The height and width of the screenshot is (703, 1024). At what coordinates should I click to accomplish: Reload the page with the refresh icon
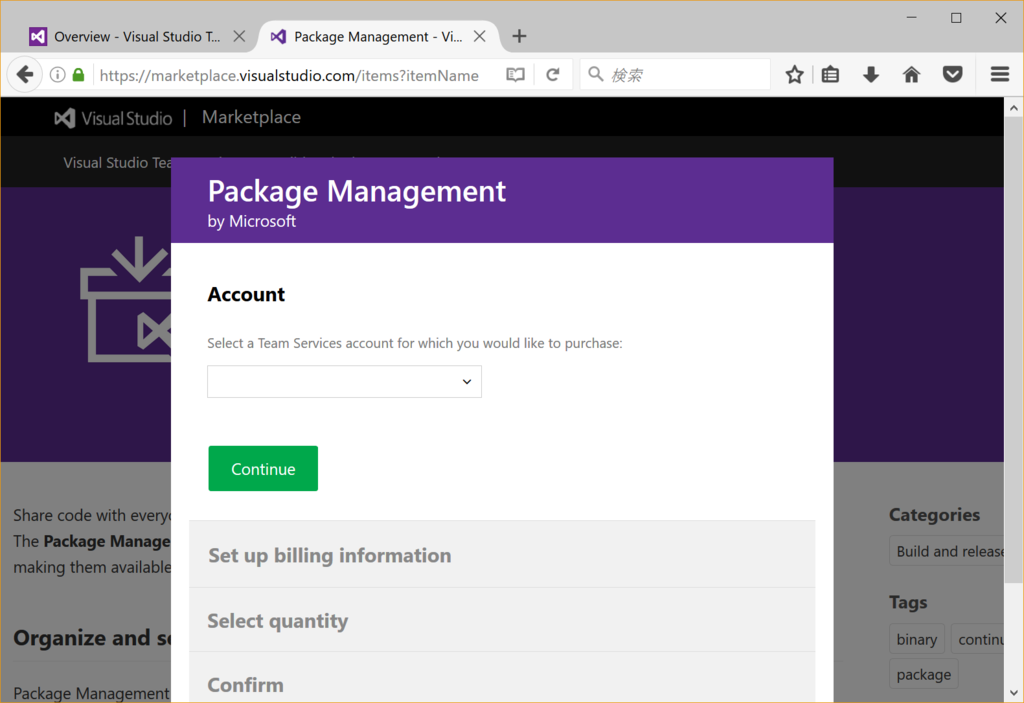(x=552, y=74)
